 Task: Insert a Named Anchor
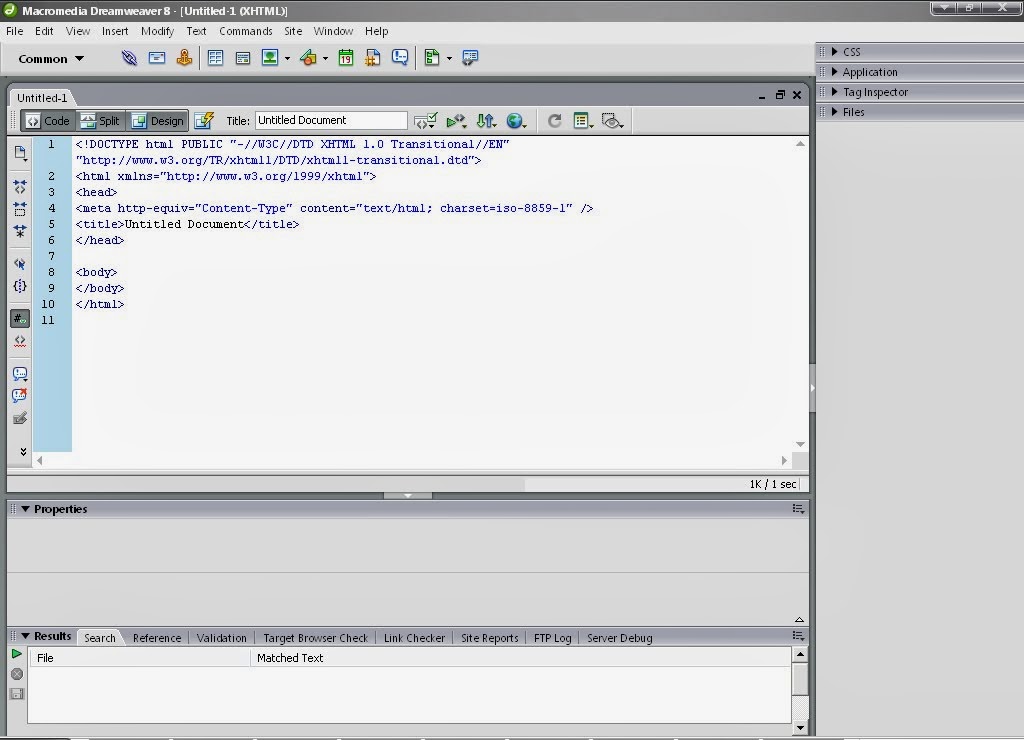(184, 58)
